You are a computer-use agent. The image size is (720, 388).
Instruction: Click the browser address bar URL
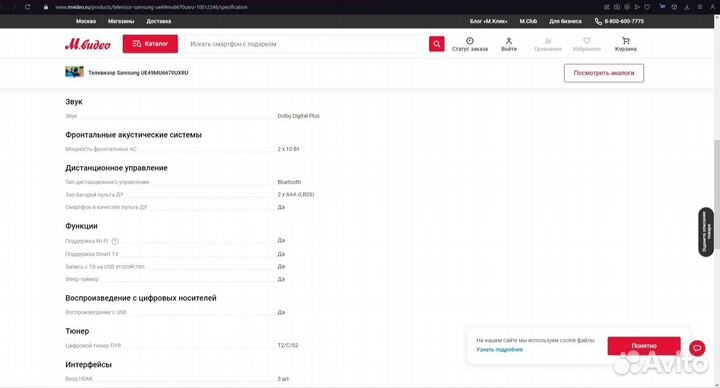[151, 7]
